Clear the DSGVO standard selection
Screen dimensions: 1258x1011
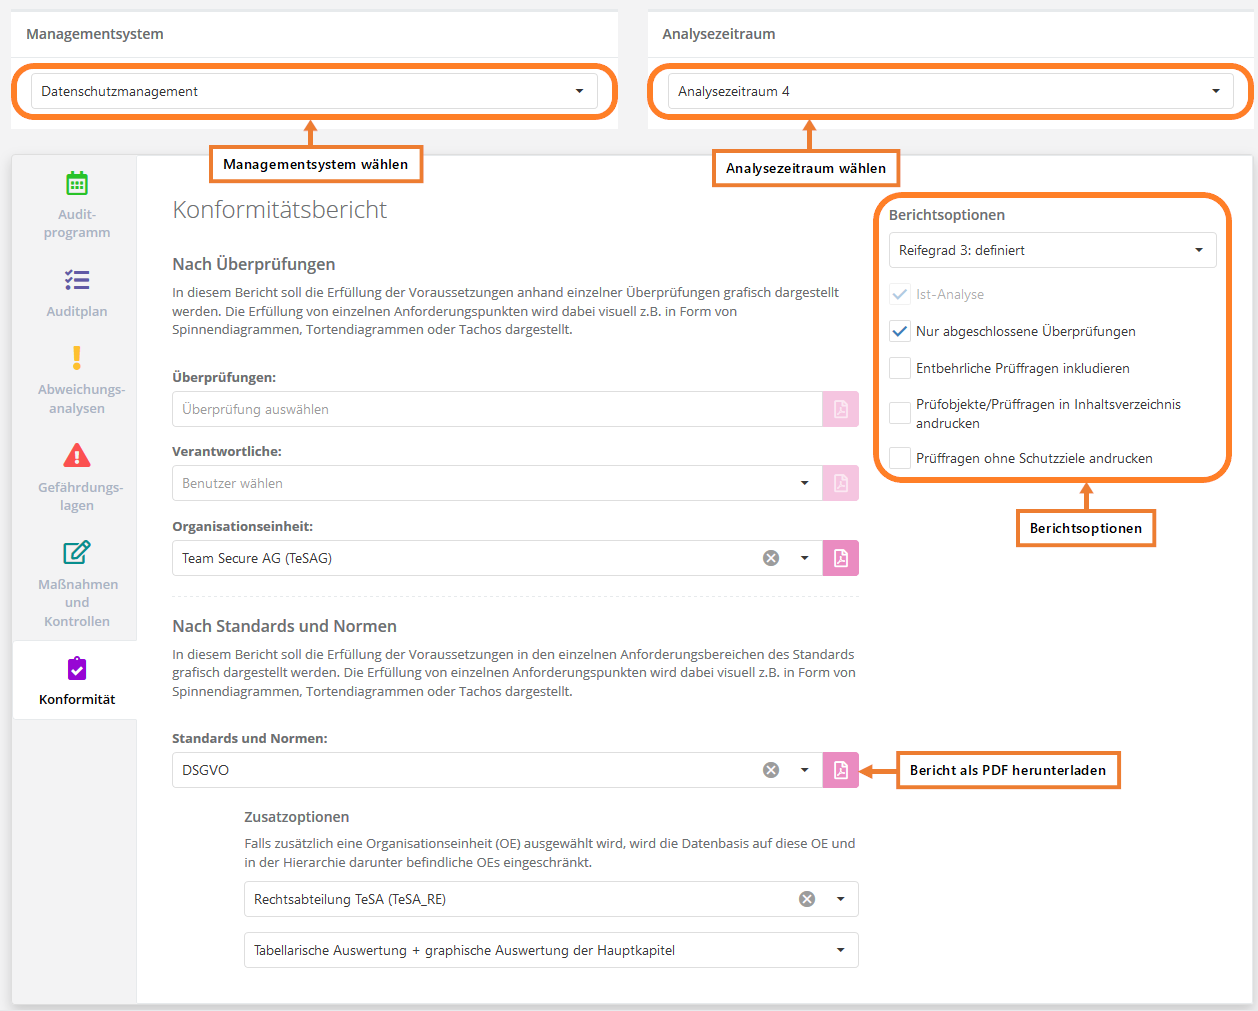[x=771, y=770]
